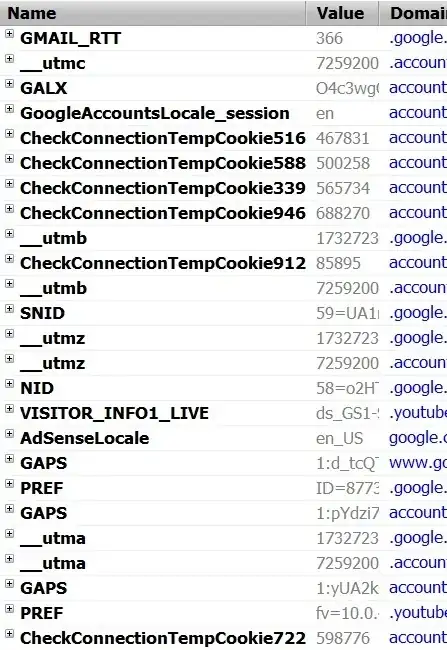This screenshot has width=447, height=650.
Task: Click the value 366 of GMAIL_RTT
Action: point(330,39)
